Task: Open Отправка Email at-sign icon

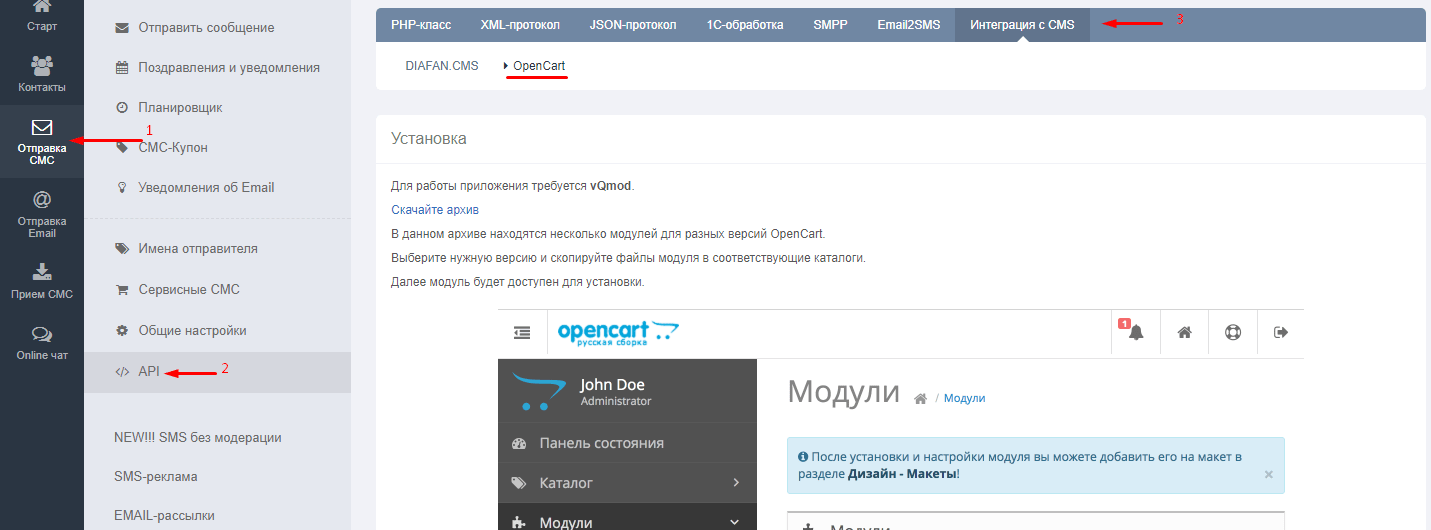Action: pos(42,199)
